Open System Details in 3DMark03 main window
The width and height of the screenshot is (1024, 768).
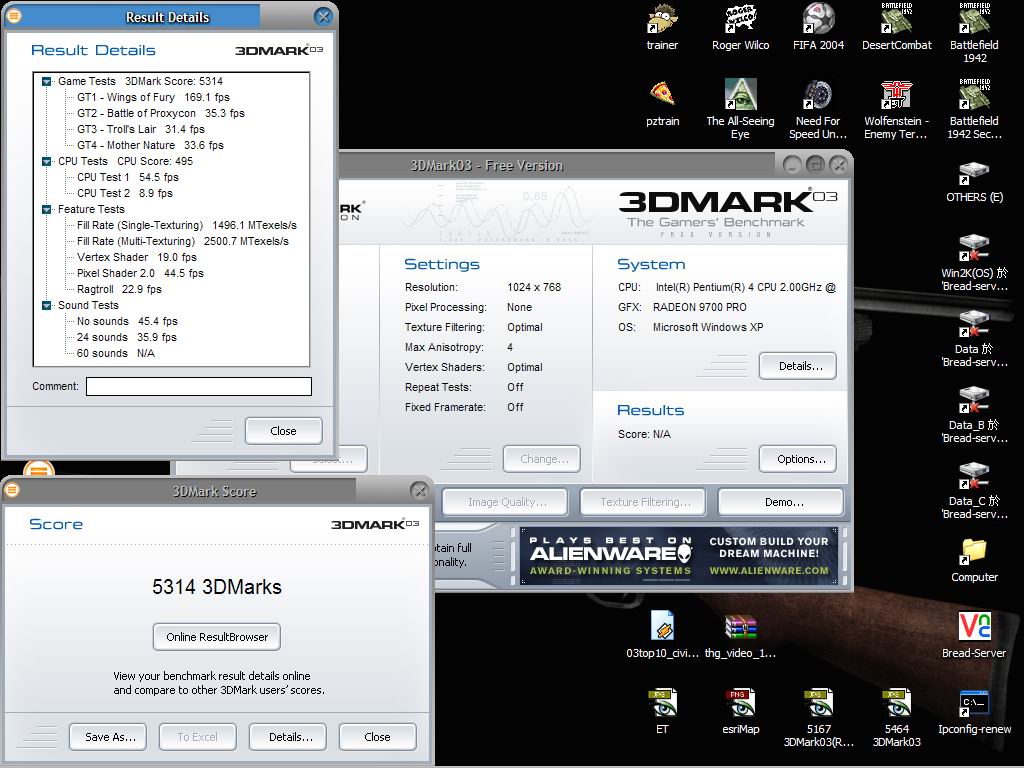(x=797, y=366)
